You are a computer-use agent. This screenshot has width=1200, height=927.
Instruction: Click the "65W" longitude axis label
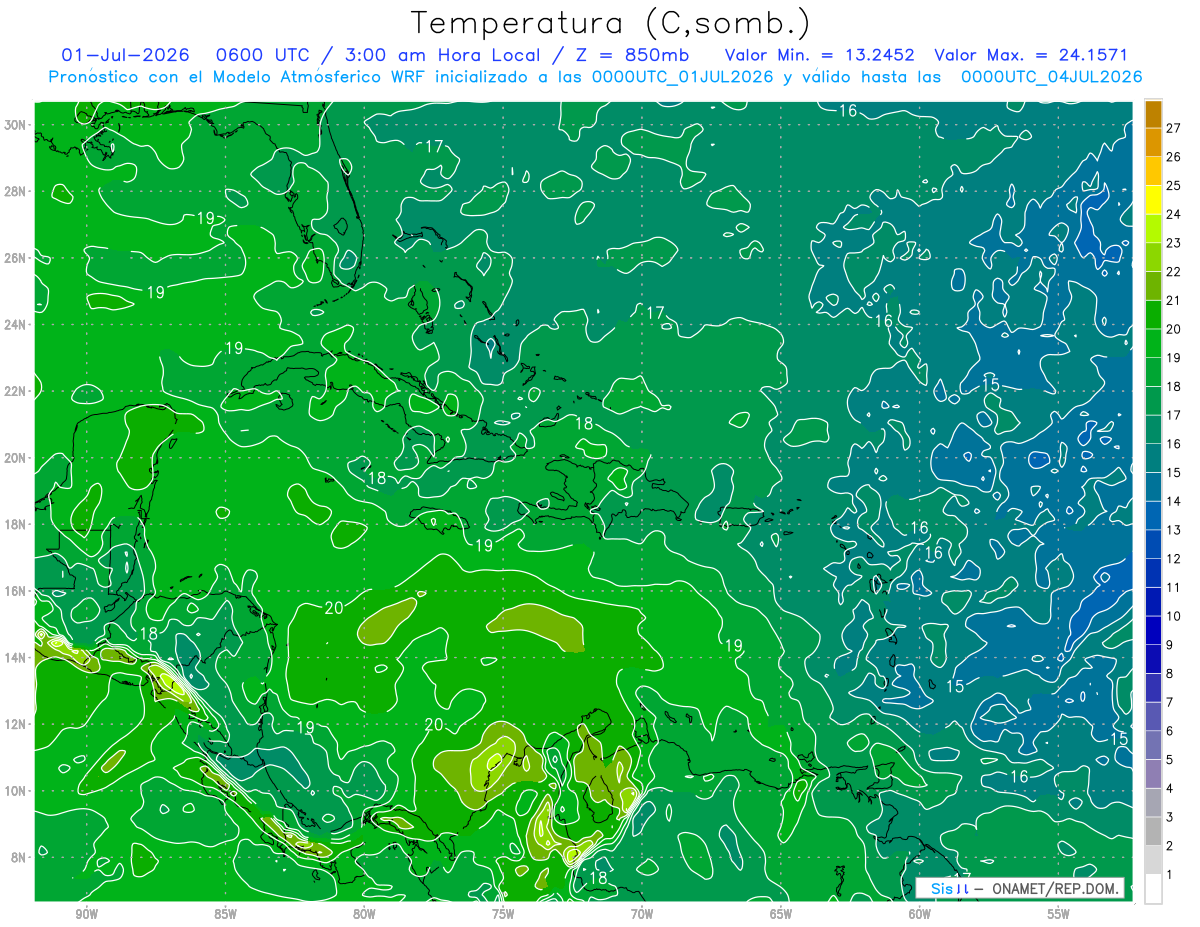tap(781, 914)
